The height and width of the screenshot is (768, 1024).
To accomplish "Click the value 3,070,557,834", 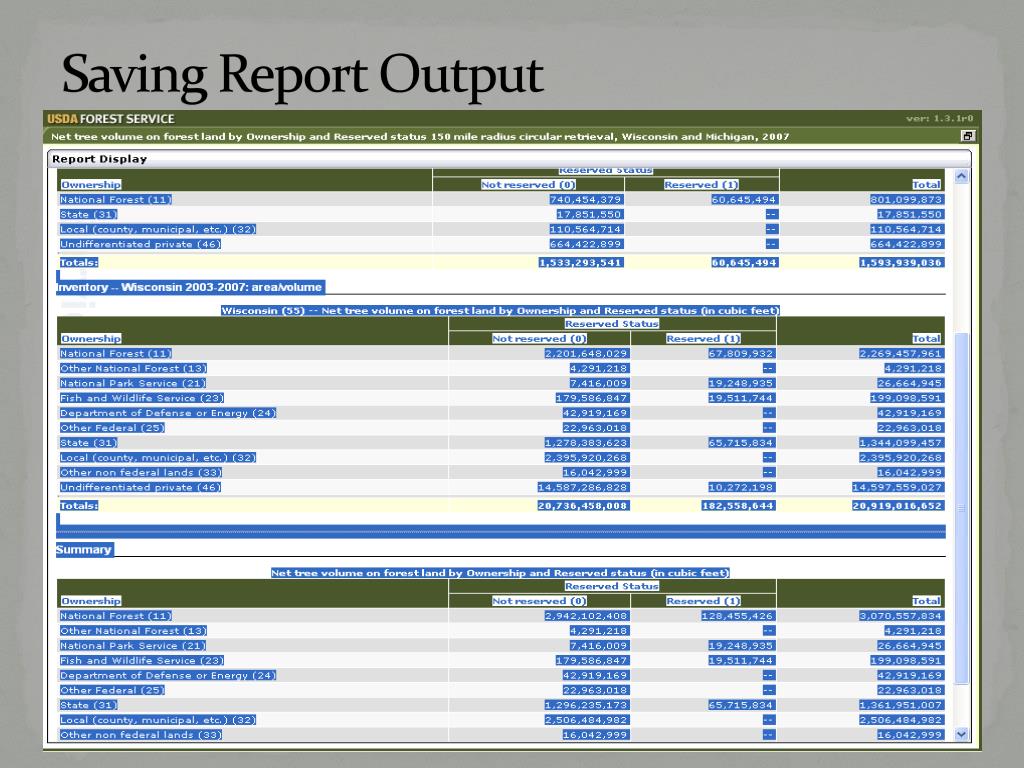I will (x=901, y=616).
